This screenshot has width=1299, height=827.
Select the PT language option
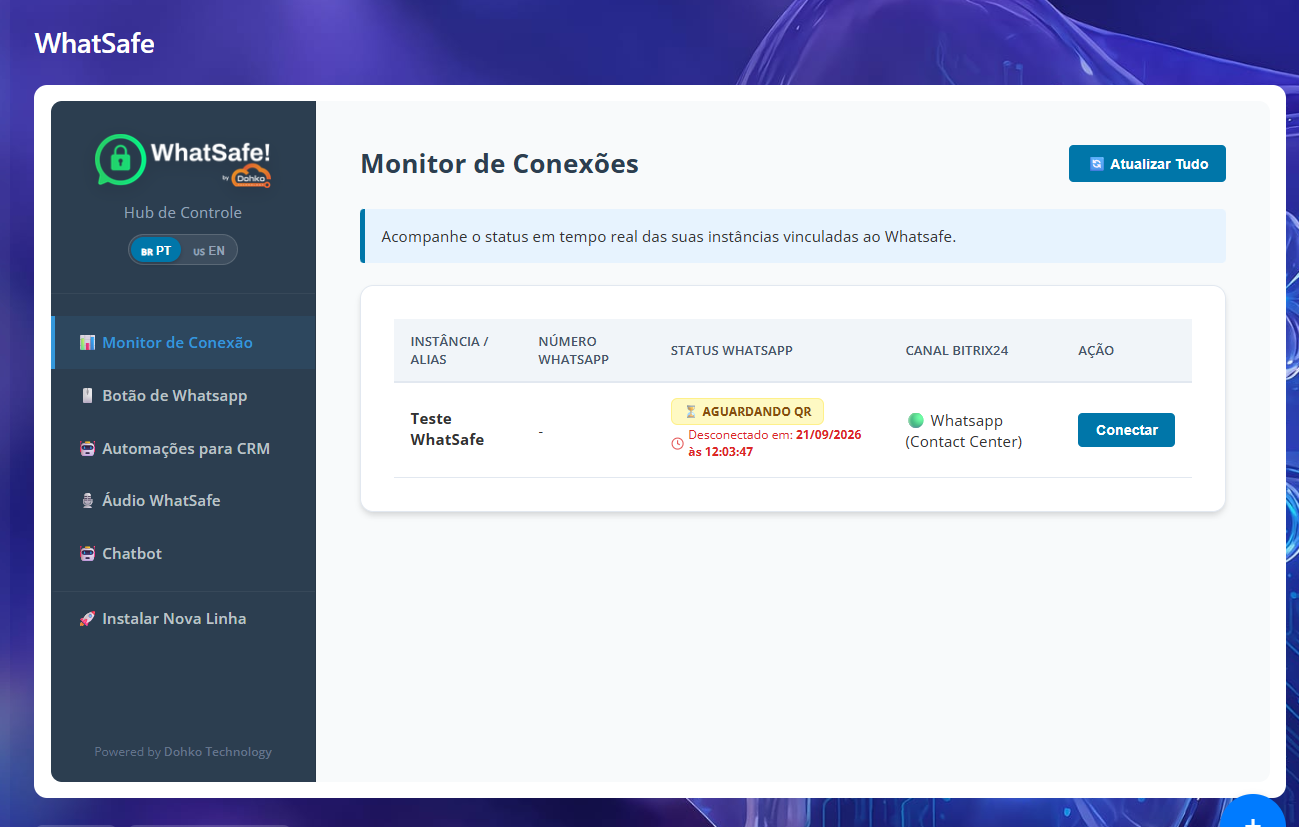pyautogui.click(x=156, y=251)
